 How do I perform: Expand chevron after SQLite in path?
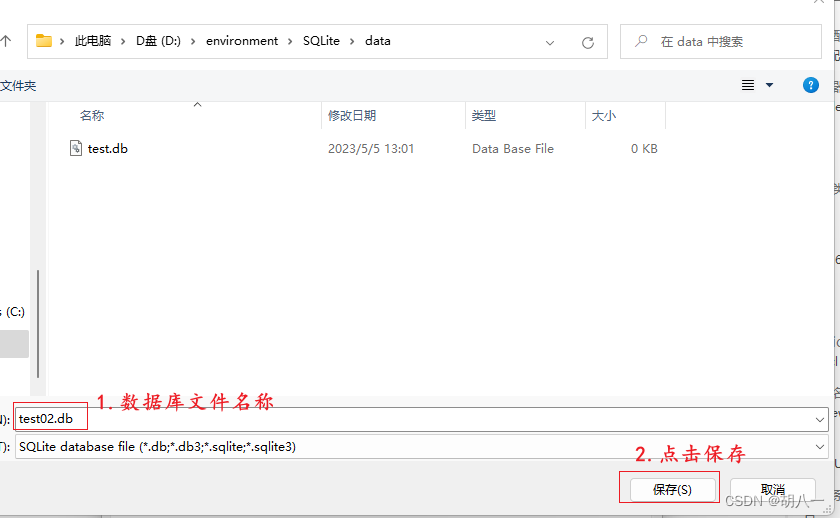352,41
